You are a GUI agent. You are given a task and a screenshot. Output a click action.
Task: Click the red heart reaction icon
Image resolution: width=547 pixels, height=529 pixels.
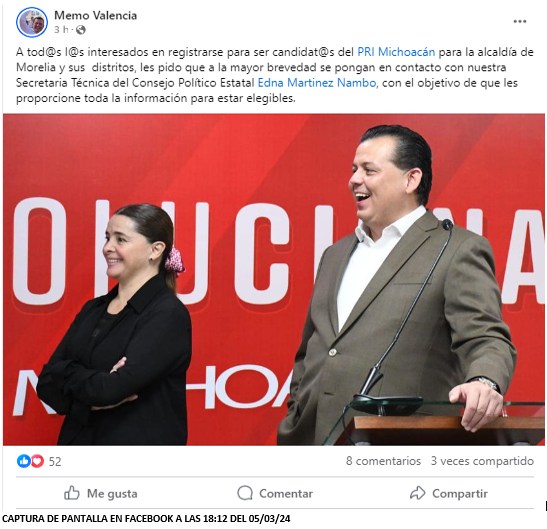tap(37, 461)
